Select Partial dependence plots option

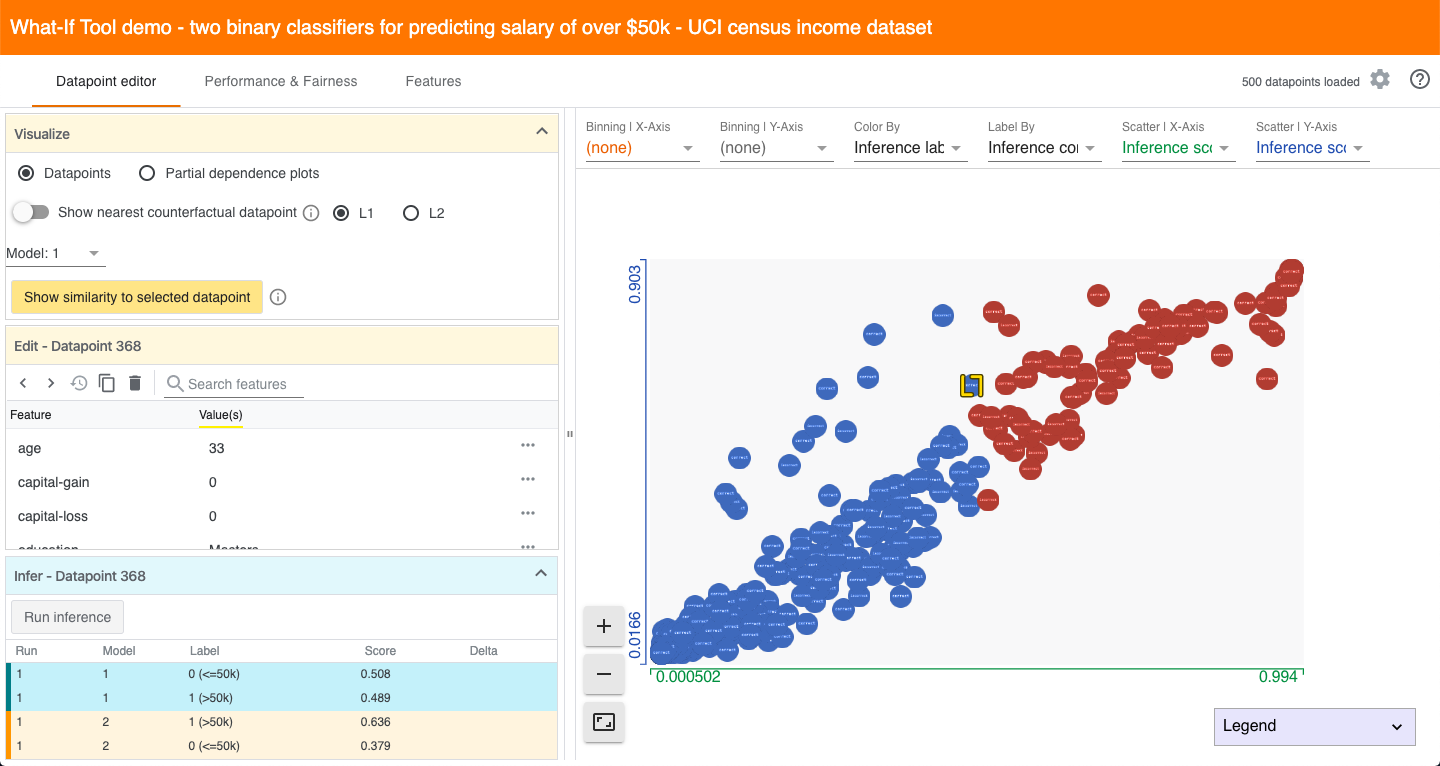(147, 173)
